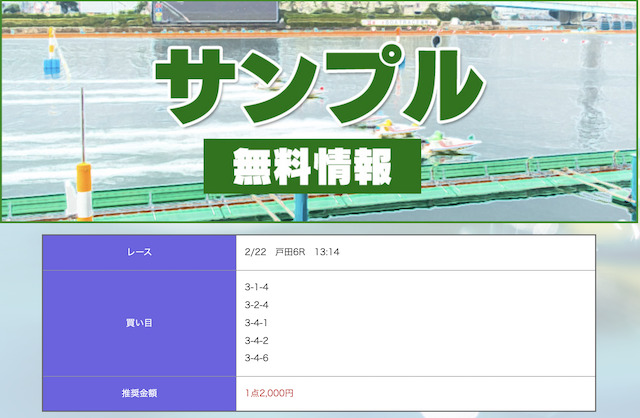Image resolution: width=640 pixels, height=418 pixels.
Task: Click the 3-4-1 betting combination
Action: pos(256,323)
